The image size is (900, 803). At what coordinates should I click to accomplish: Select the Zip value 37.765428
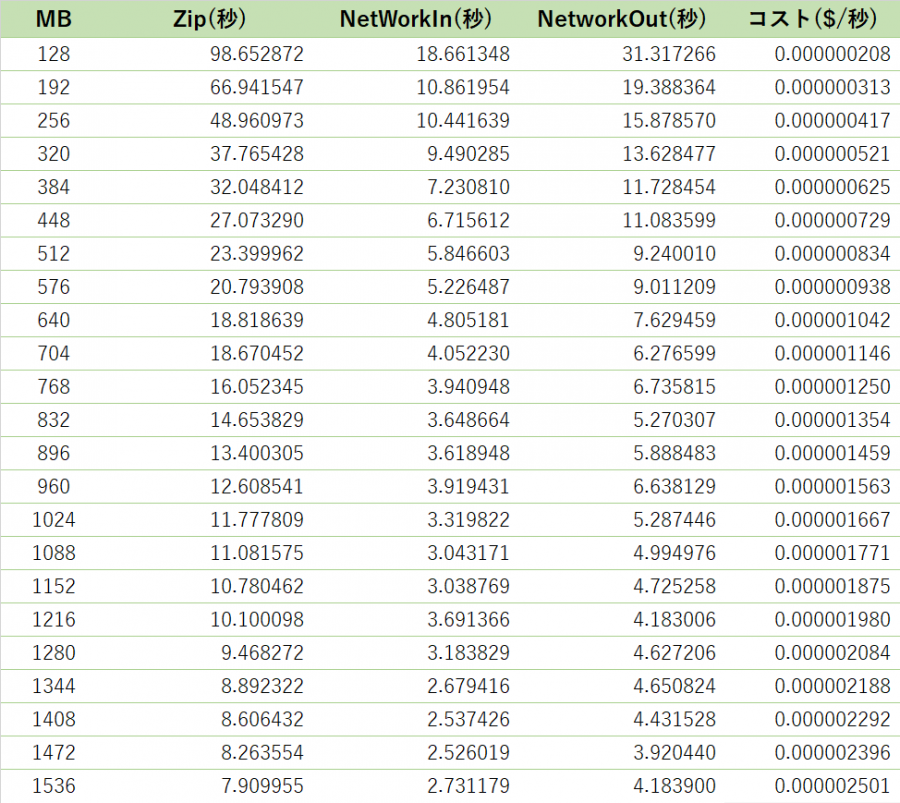[257, 154]
